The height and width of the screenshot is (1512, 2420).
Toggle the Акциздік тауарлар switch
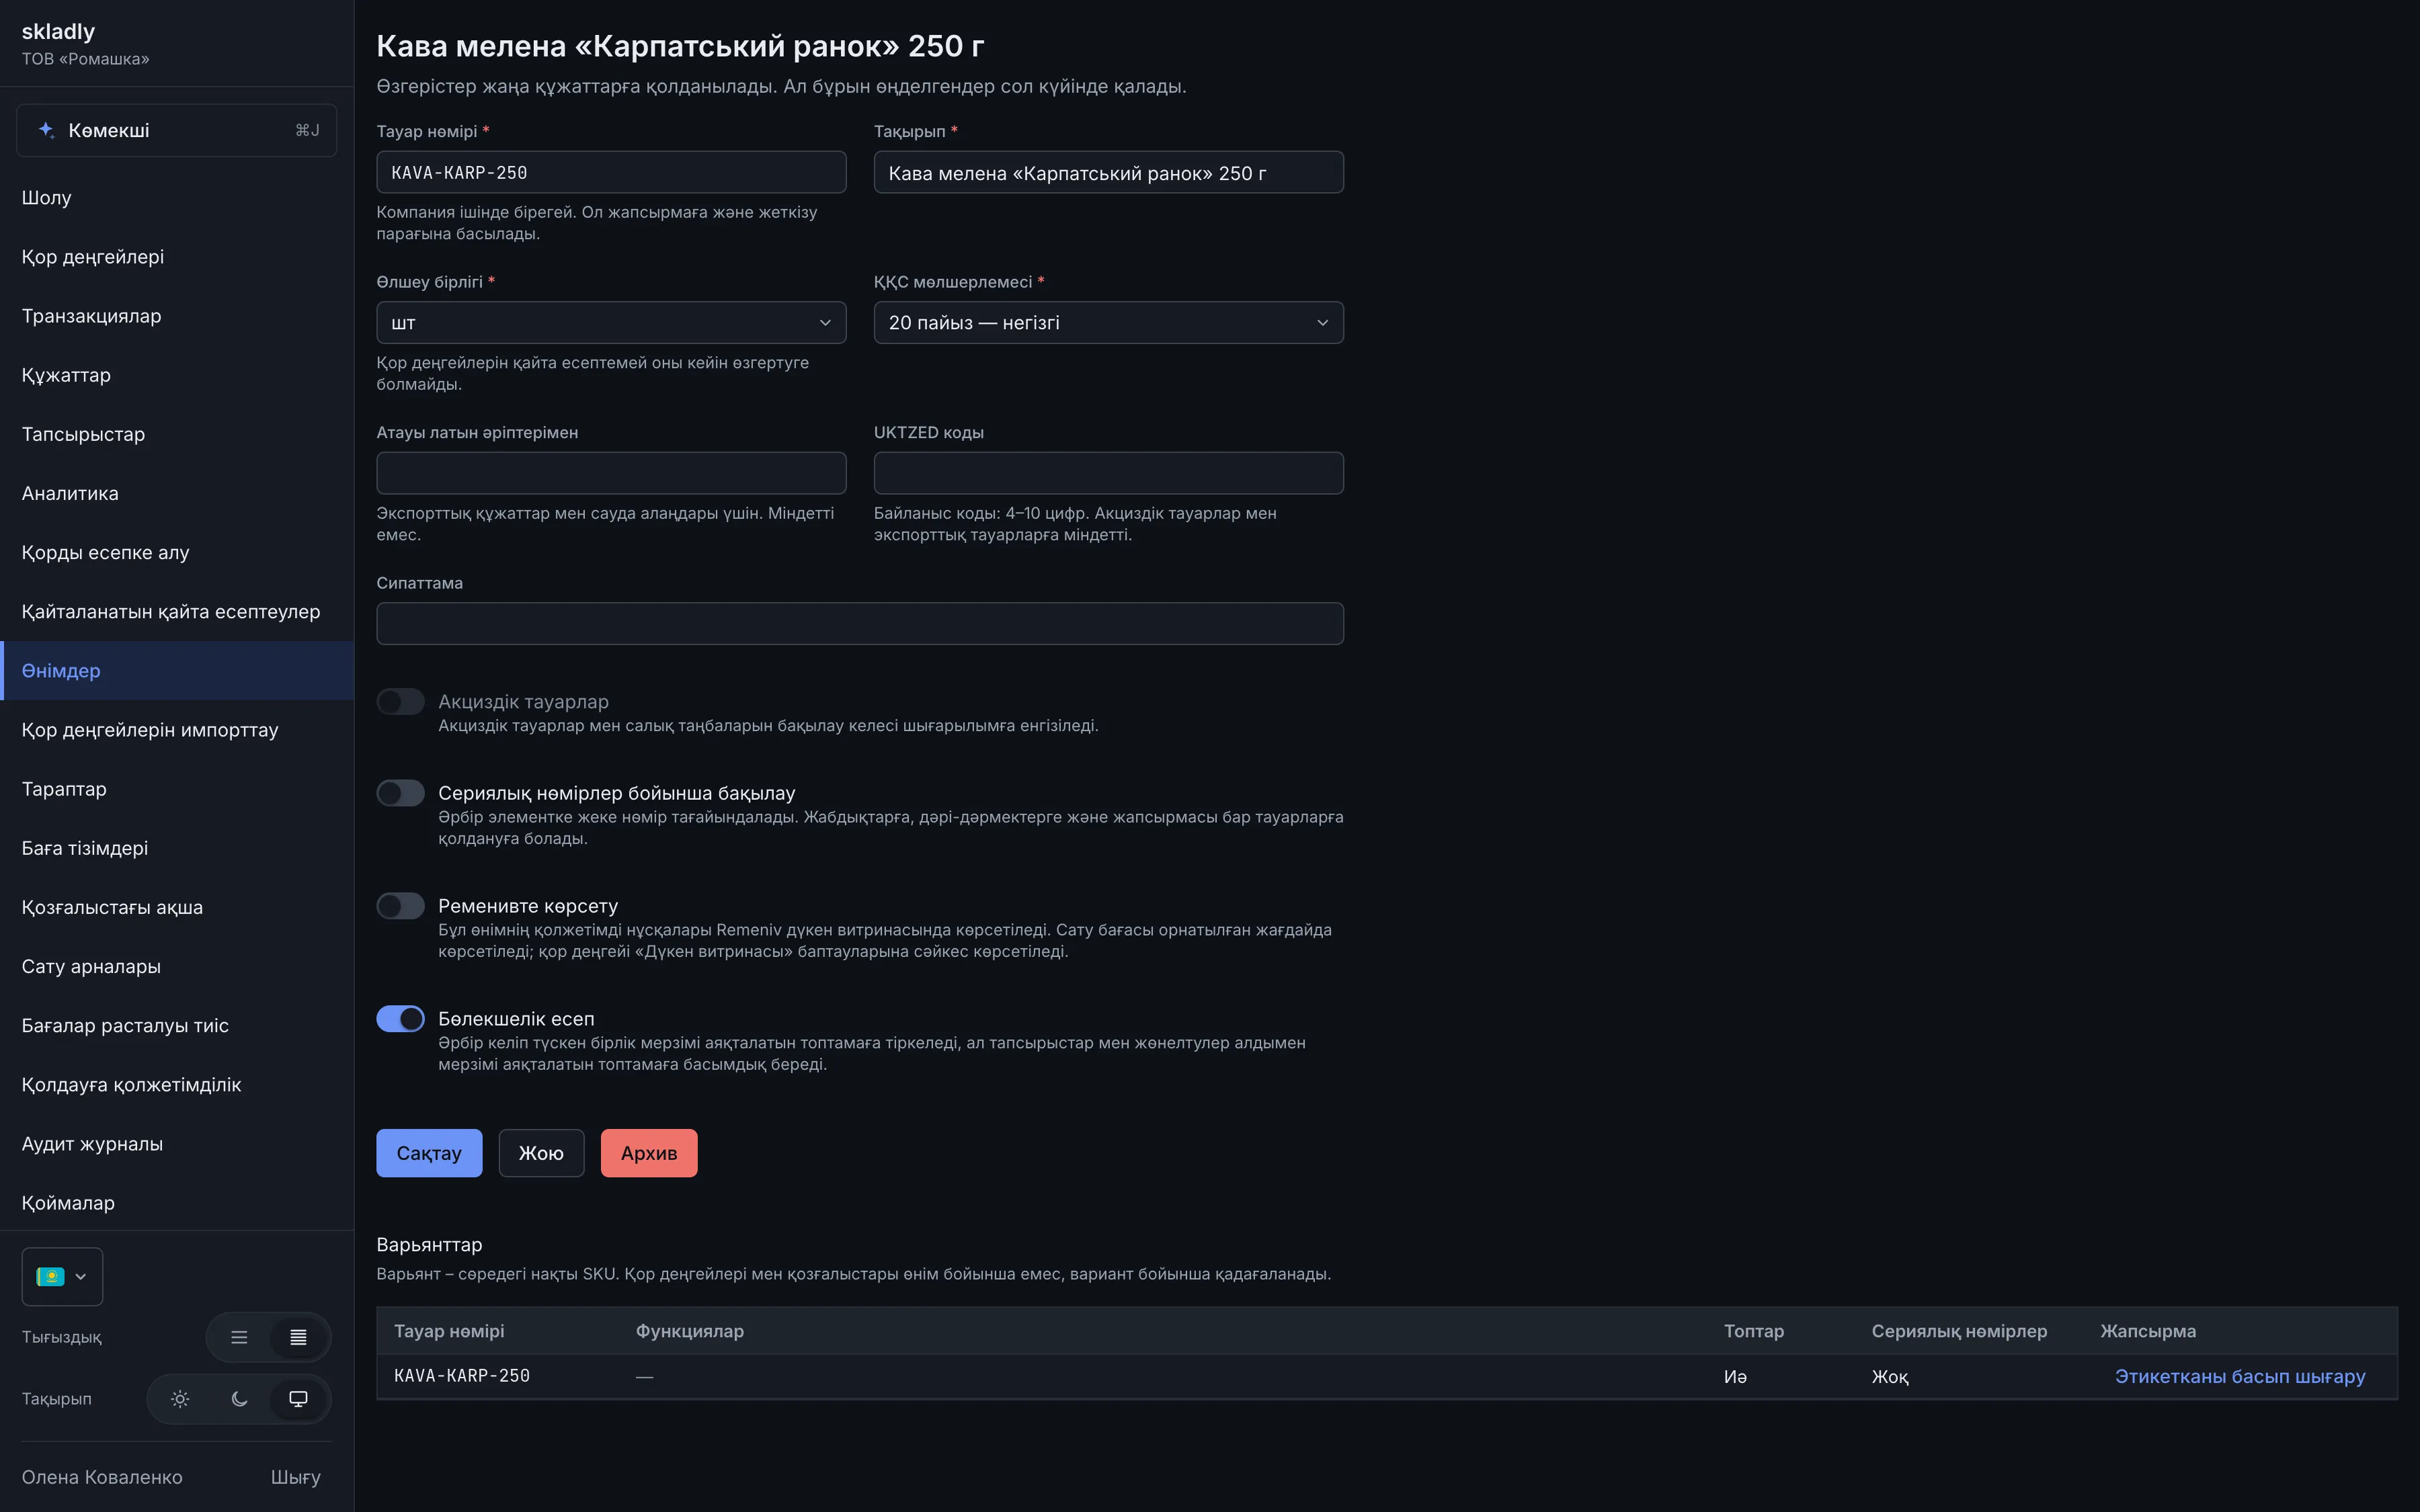pos(400,702)
